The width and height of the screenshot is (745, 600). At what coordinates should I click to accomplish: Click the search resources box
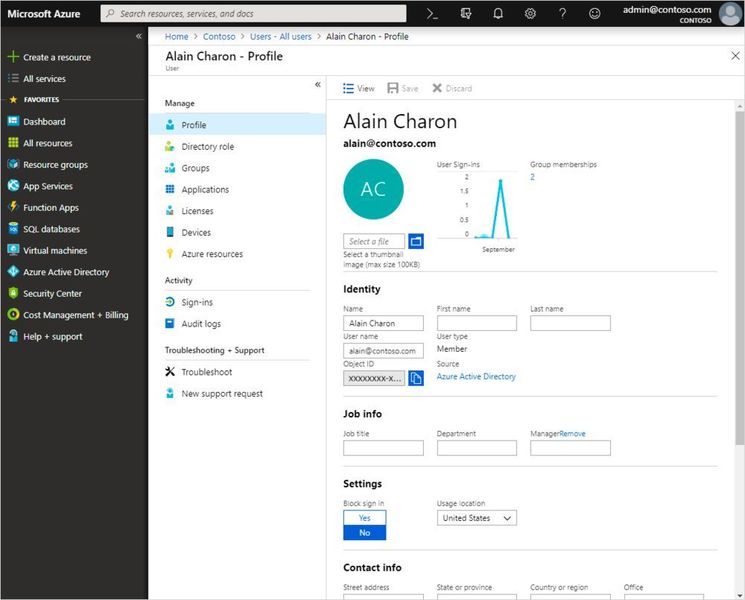pyautogui.click(x=253, y=14)
